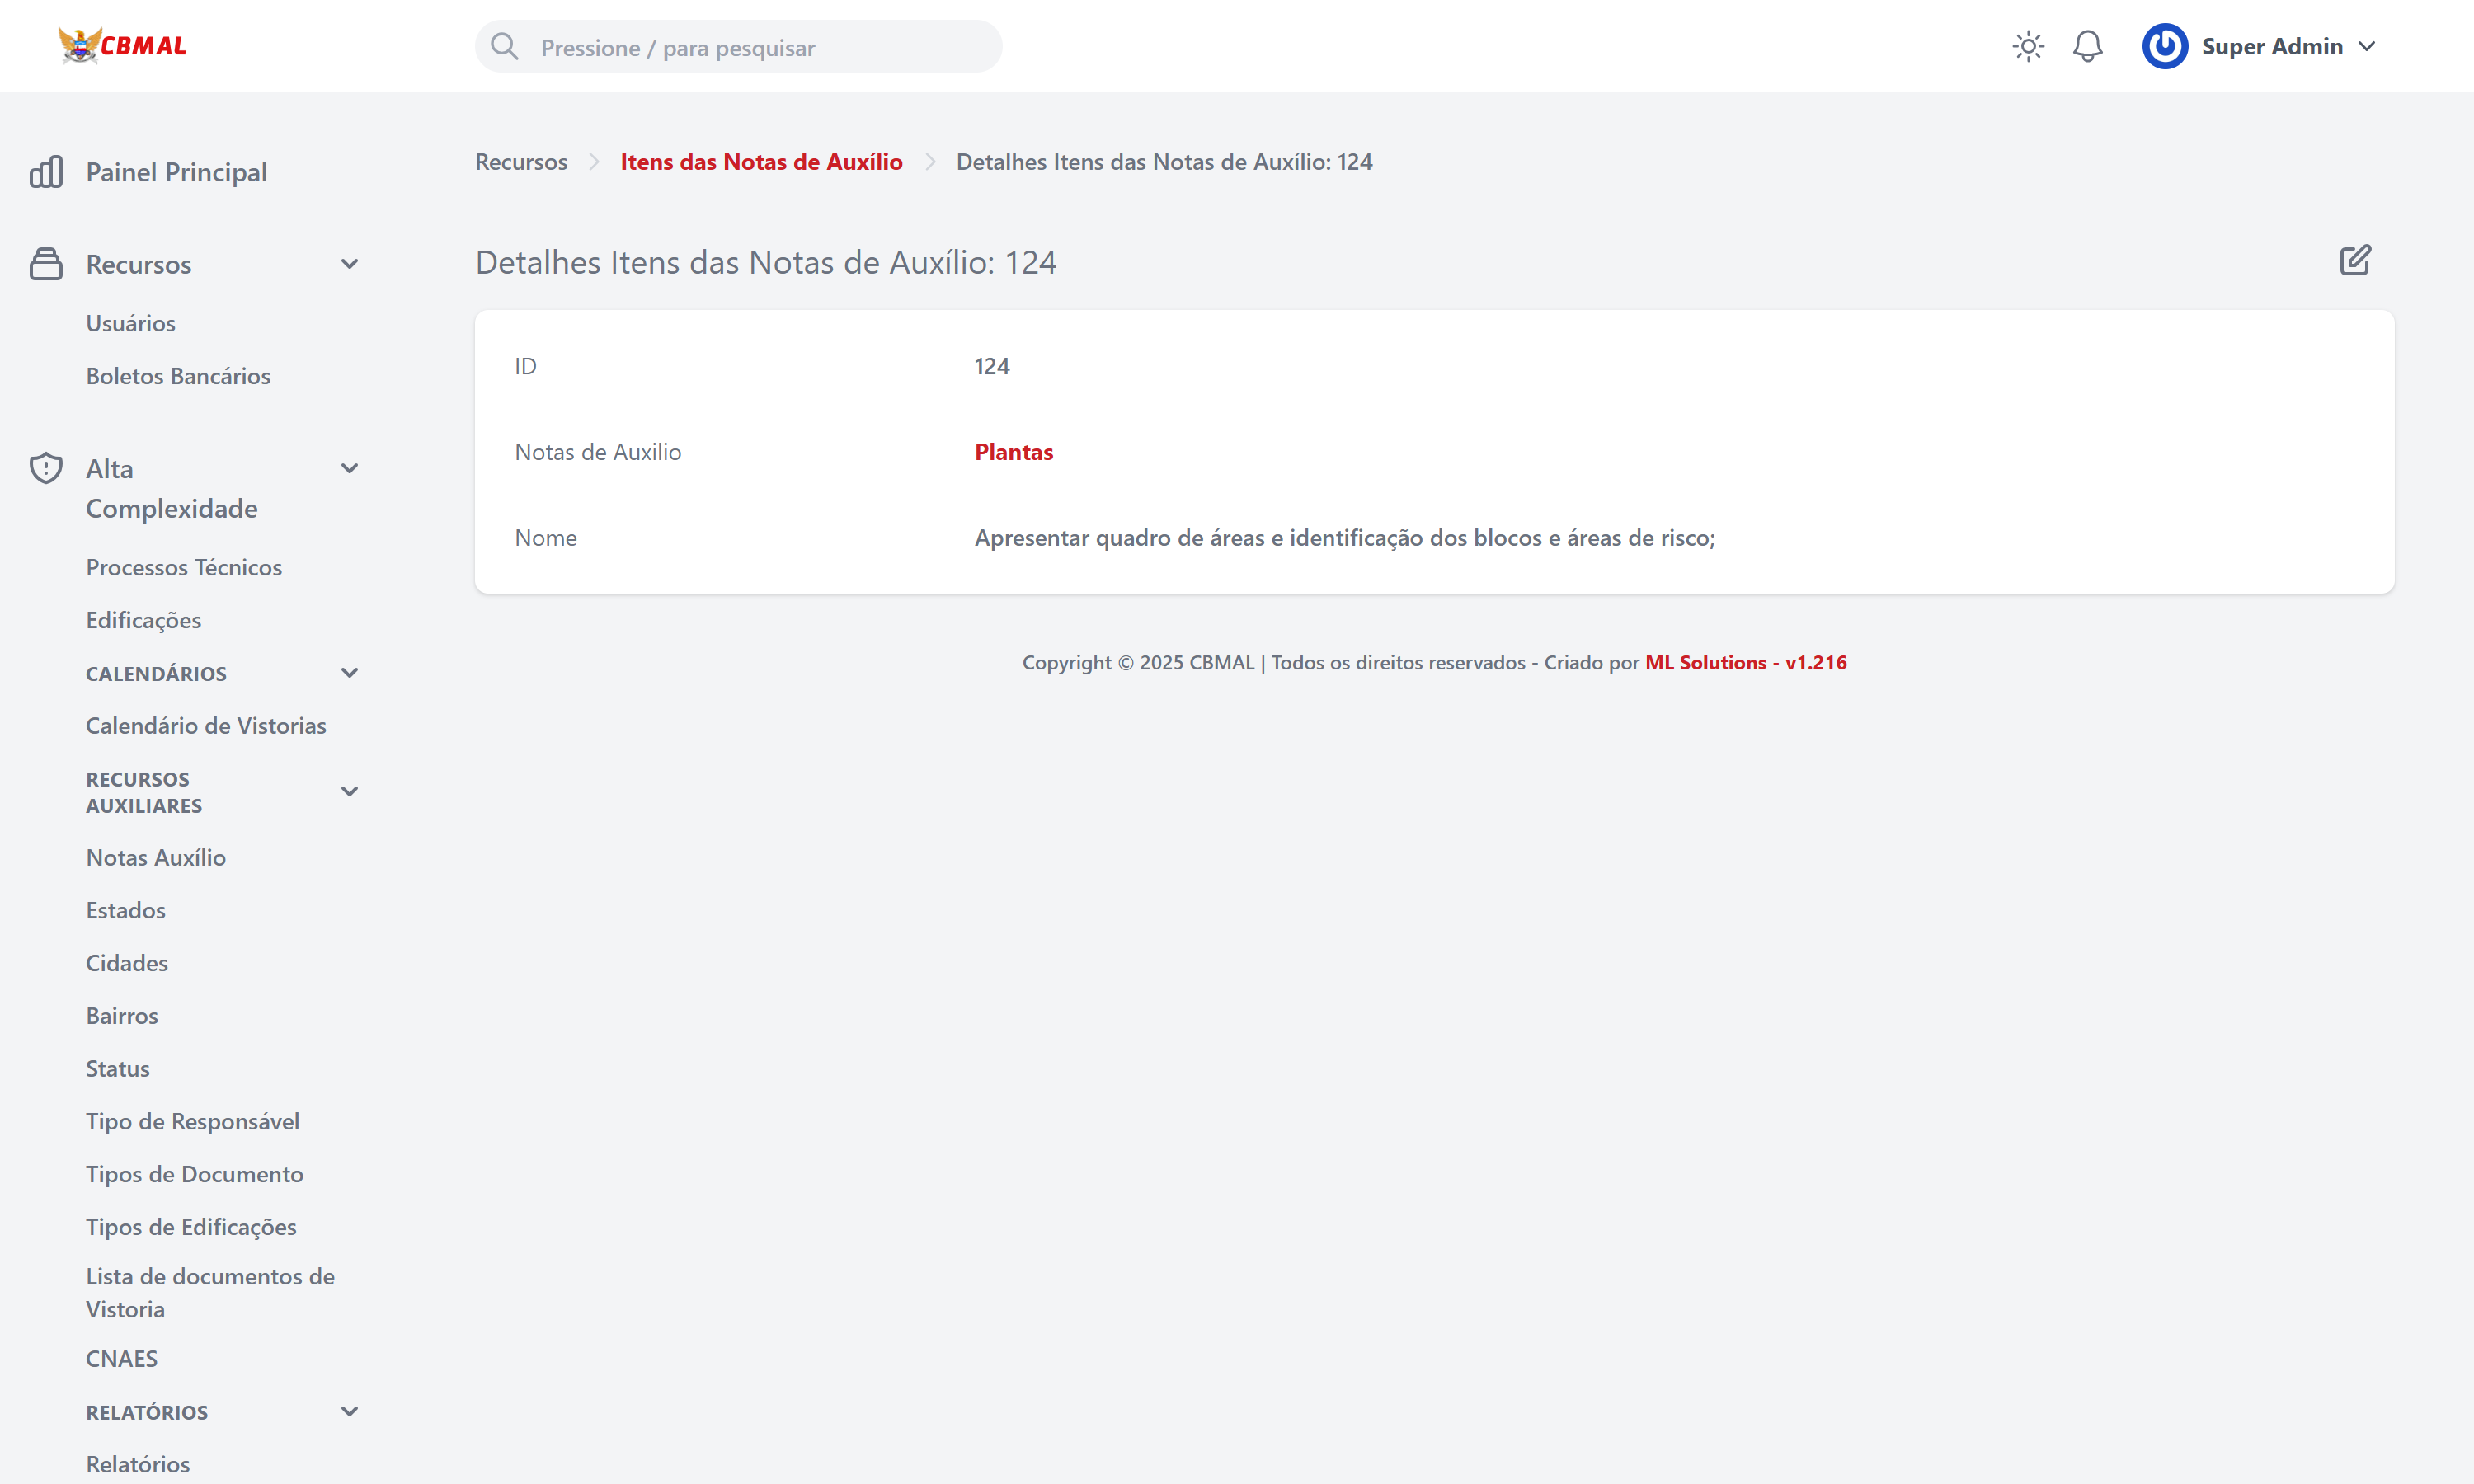Click the Alta Complexidade shield icon
This screenshot has width=2474, height=1484.
[x=46, y=468]
